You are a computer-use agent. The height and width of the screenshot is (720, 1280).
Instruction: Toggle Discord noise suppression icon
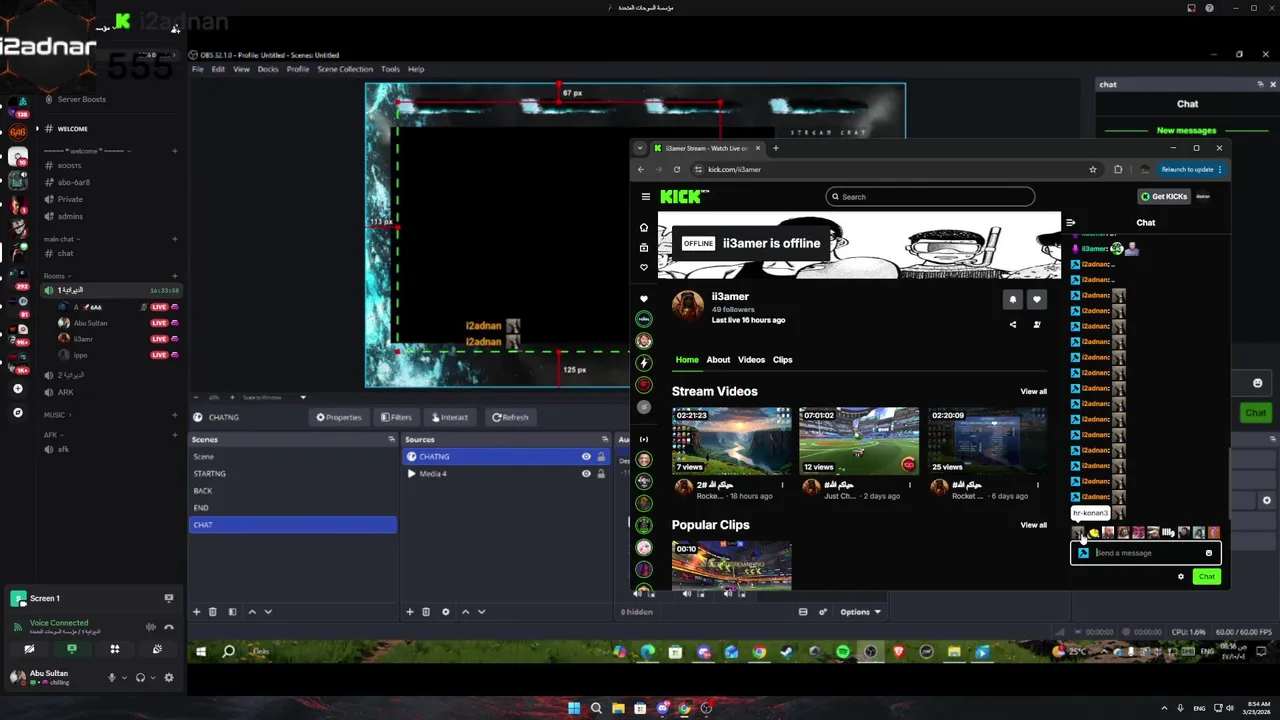(x=151, y=627)
